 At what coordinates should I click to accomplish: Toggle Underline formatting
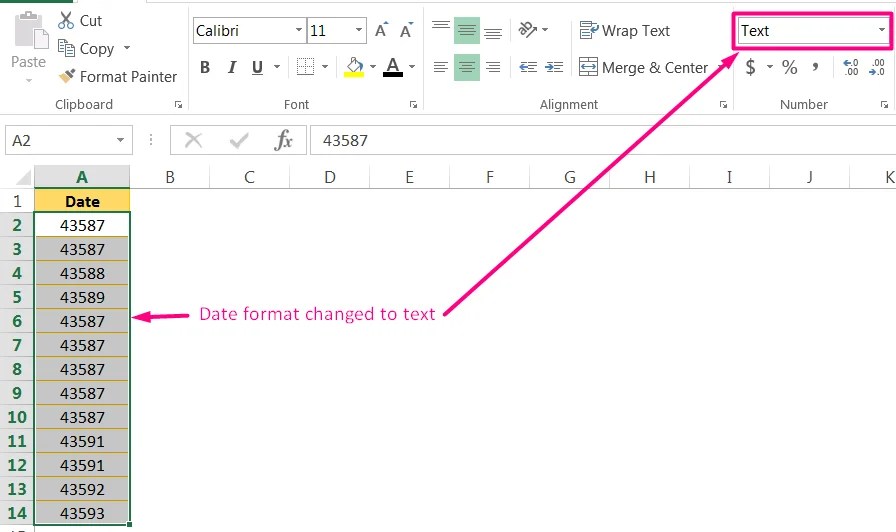[258, 67]
